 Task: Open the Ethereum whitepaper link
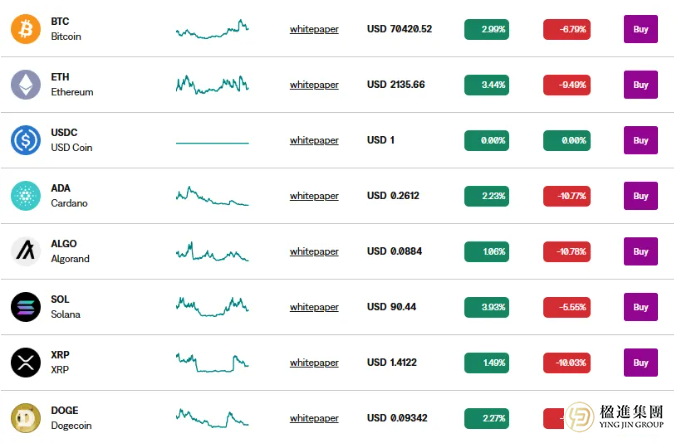coord(314,85)
